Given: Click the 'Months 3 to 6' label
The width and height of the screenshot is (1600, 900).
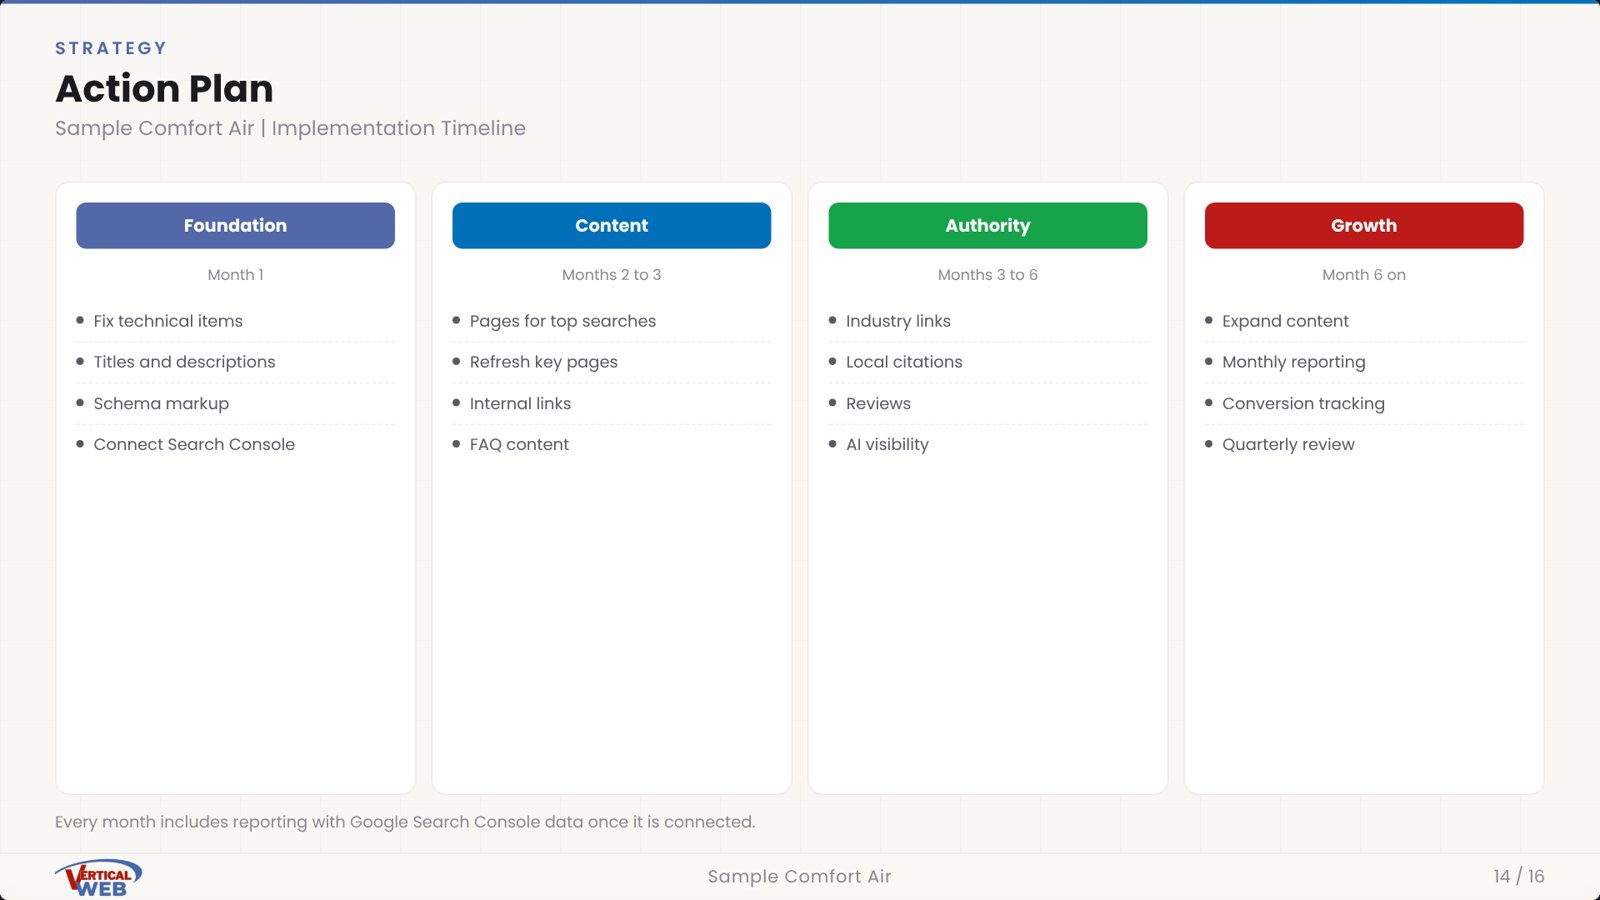Looking at the screenshot, I should (x=988, y=275).
